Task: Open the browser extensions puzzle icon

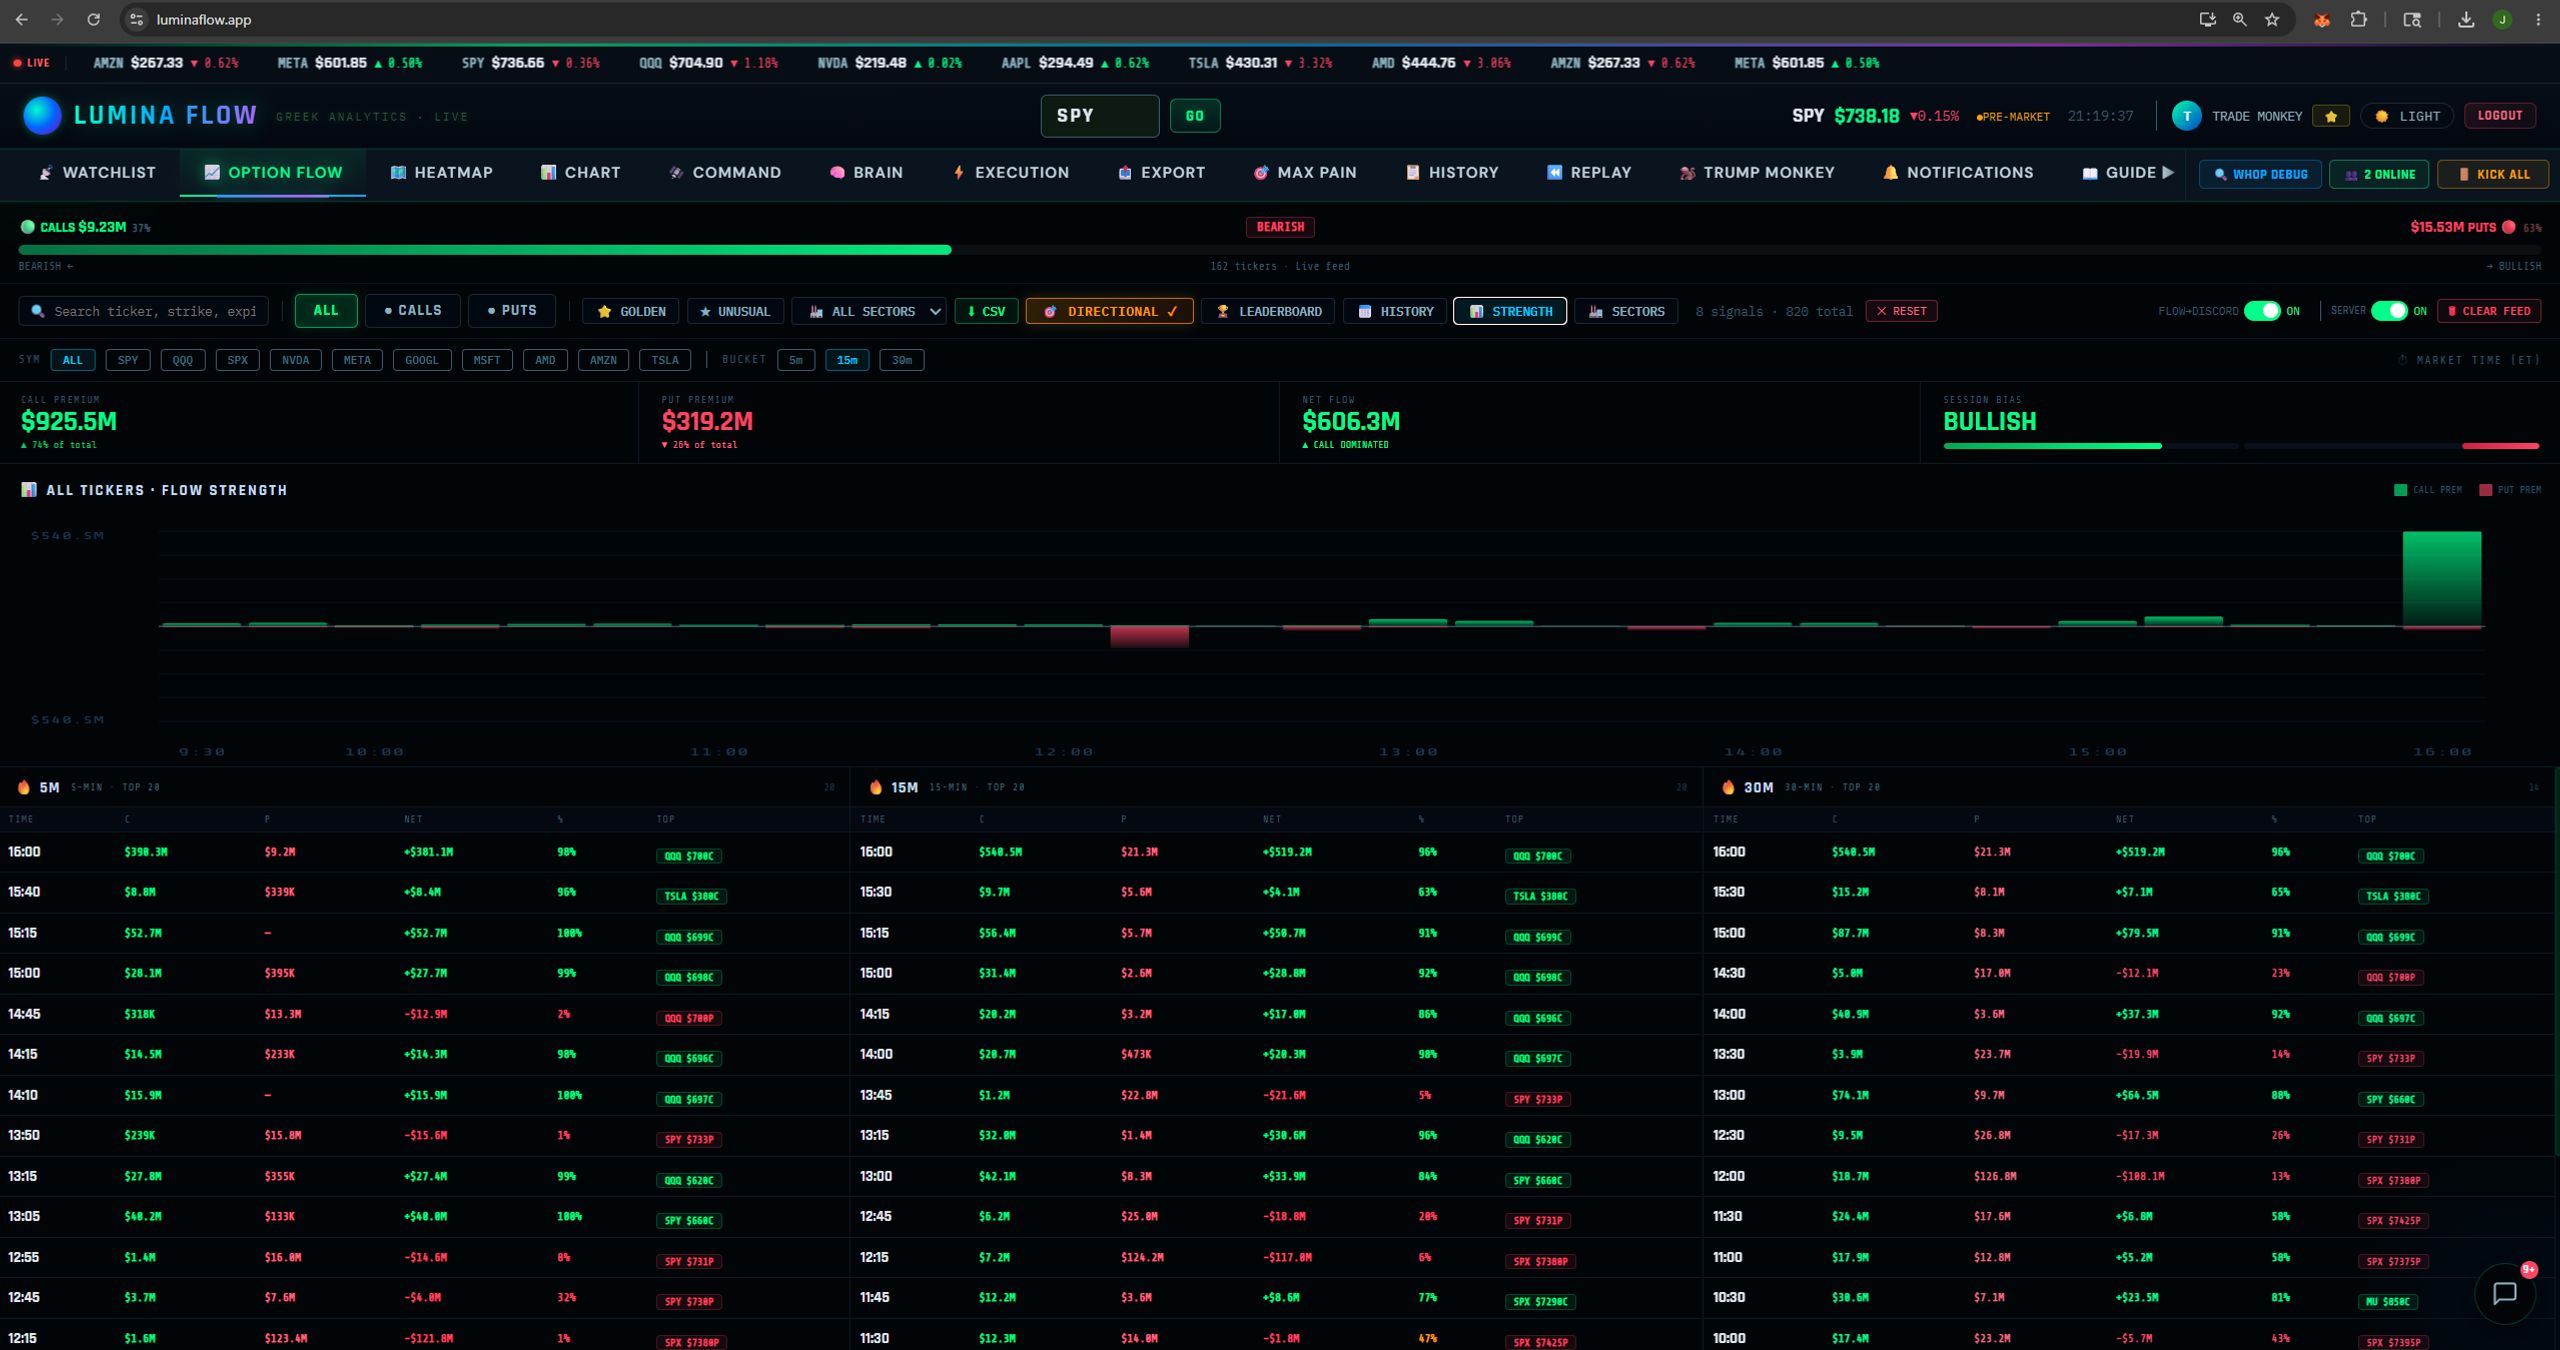Action: pos(2358,19)
